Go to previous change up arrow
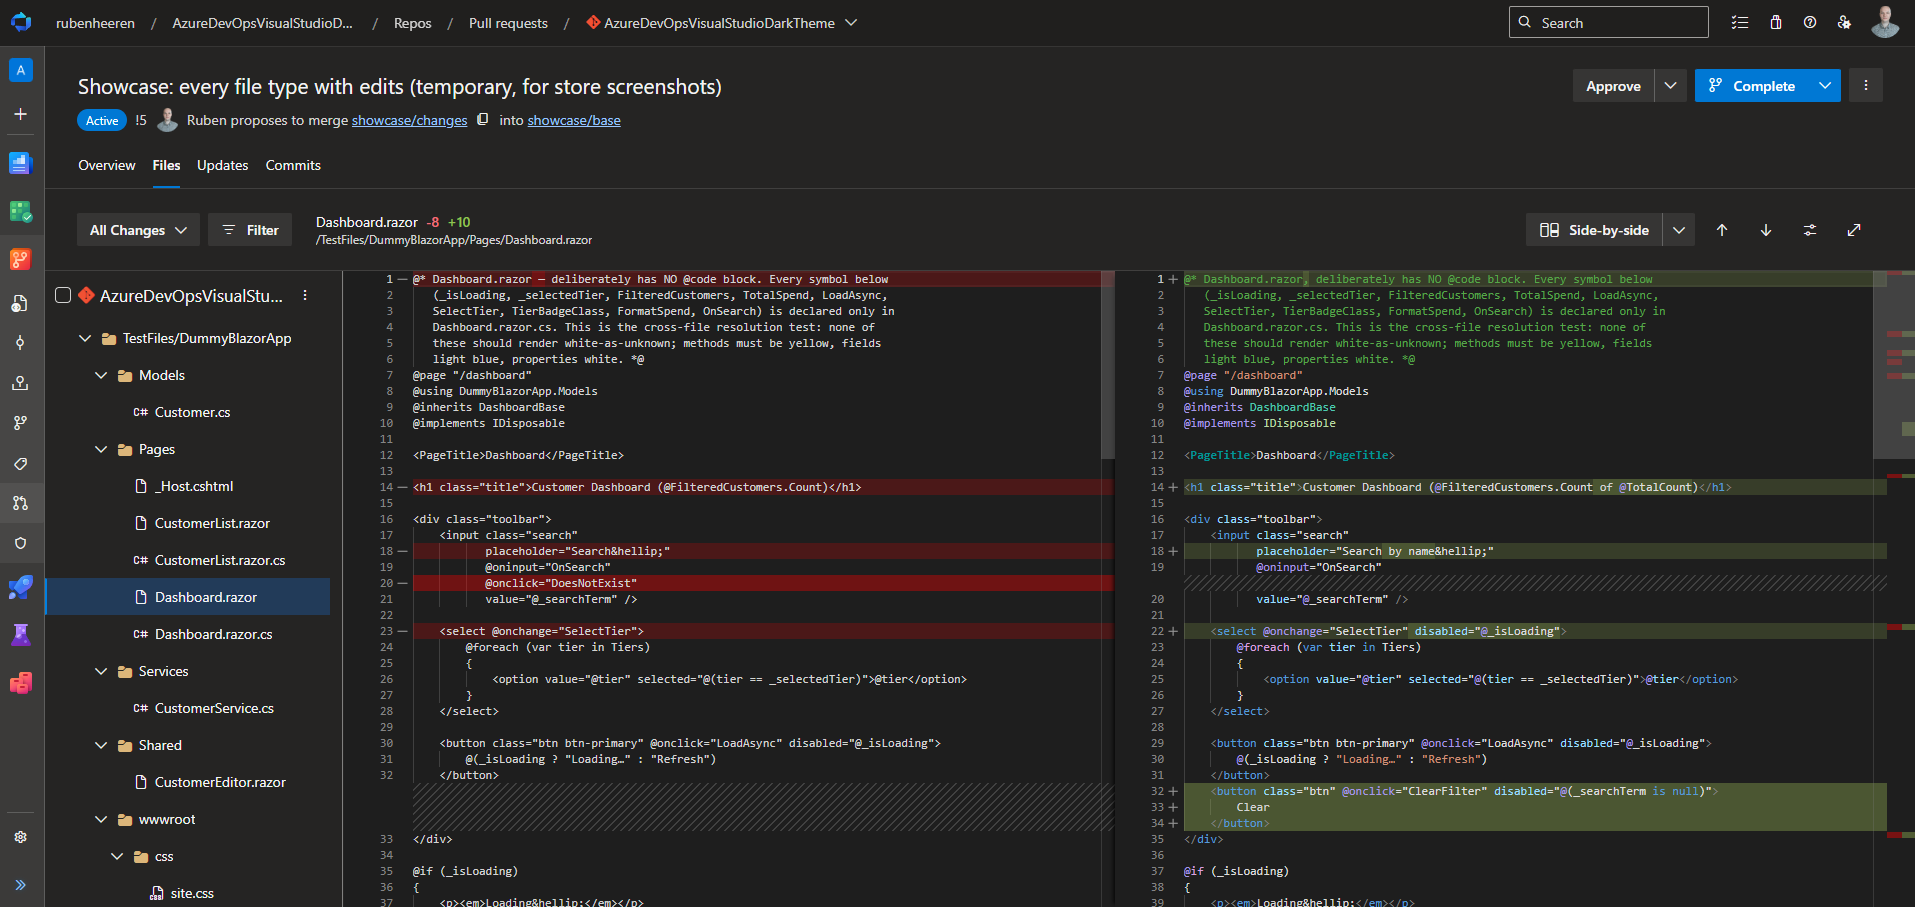This screenshot has height=907, width=1915. click(1722, 230)
